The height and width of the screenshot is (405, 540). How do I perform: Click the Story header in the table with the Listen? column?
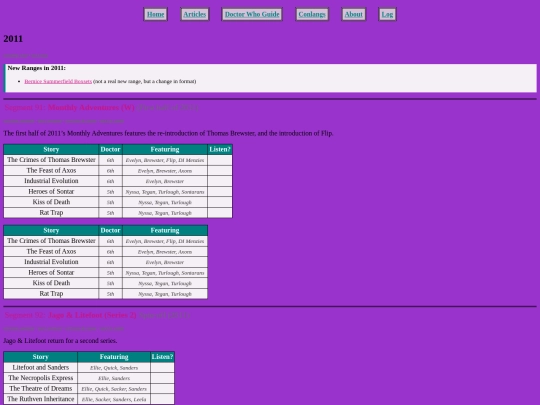click(x=51, y=149)
